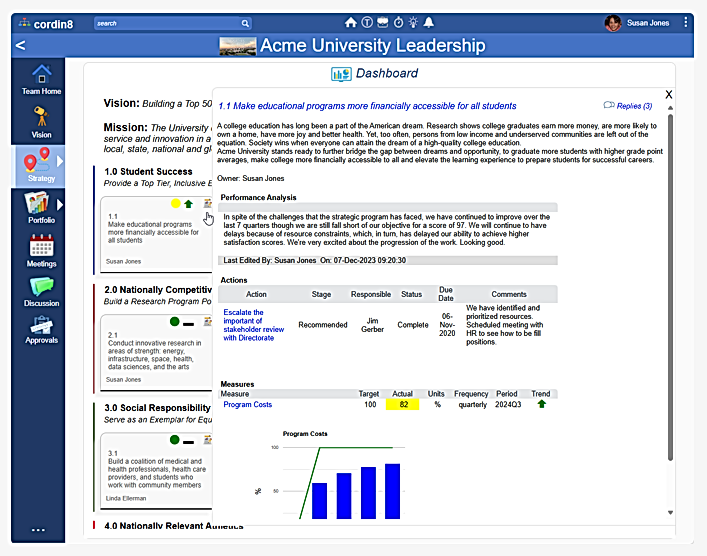Open Replies (3) link

pos(634,106)
